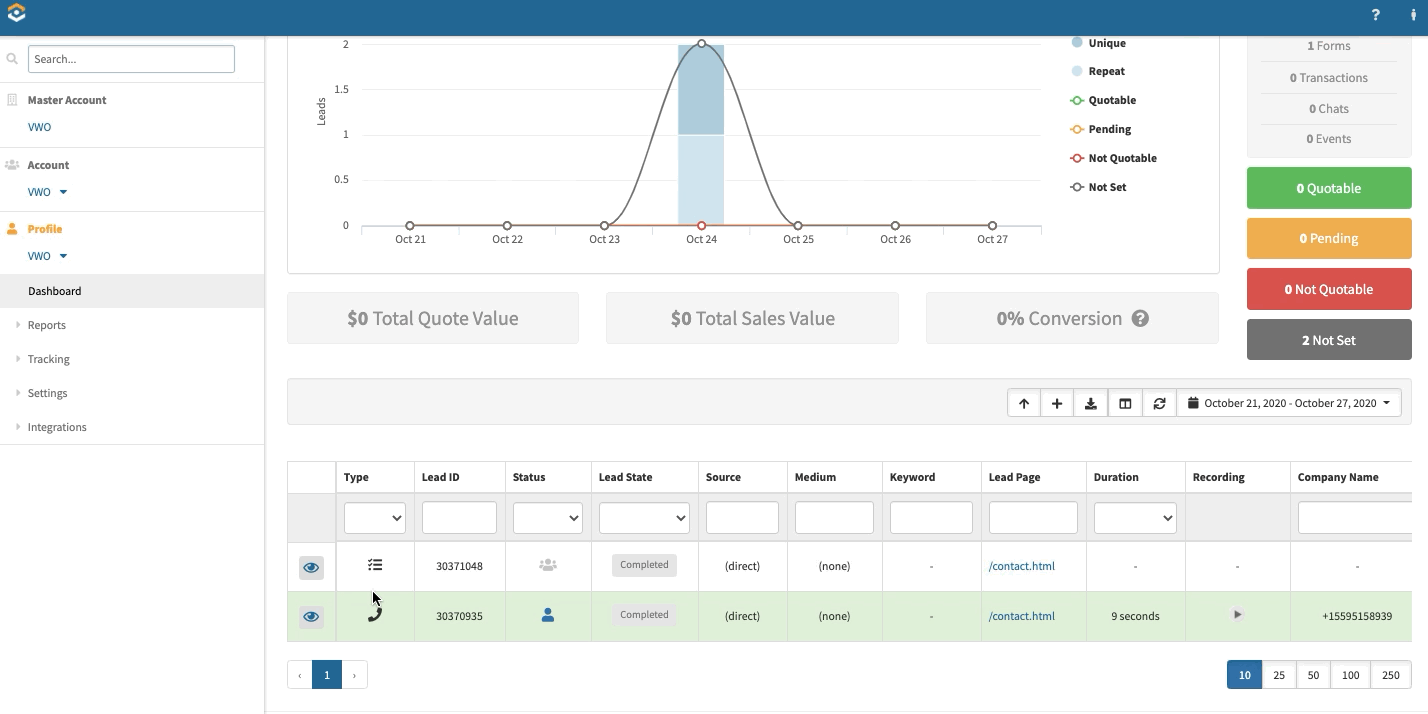The image size is (1428, 714).
Task: Click the Profile person icon
Action: point(12,229)
